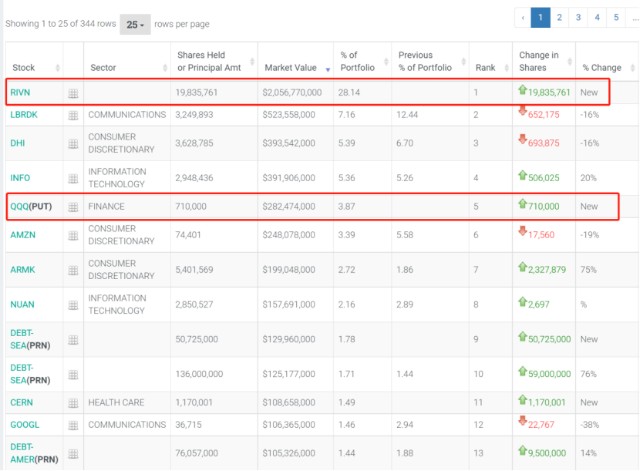Go to page 2 in pagination
640x471 pixels.
tap(560, 18)
